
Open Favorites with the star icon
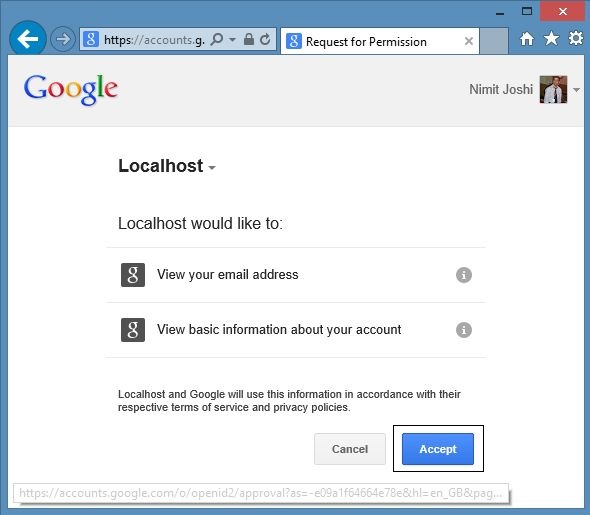(551, 39)
